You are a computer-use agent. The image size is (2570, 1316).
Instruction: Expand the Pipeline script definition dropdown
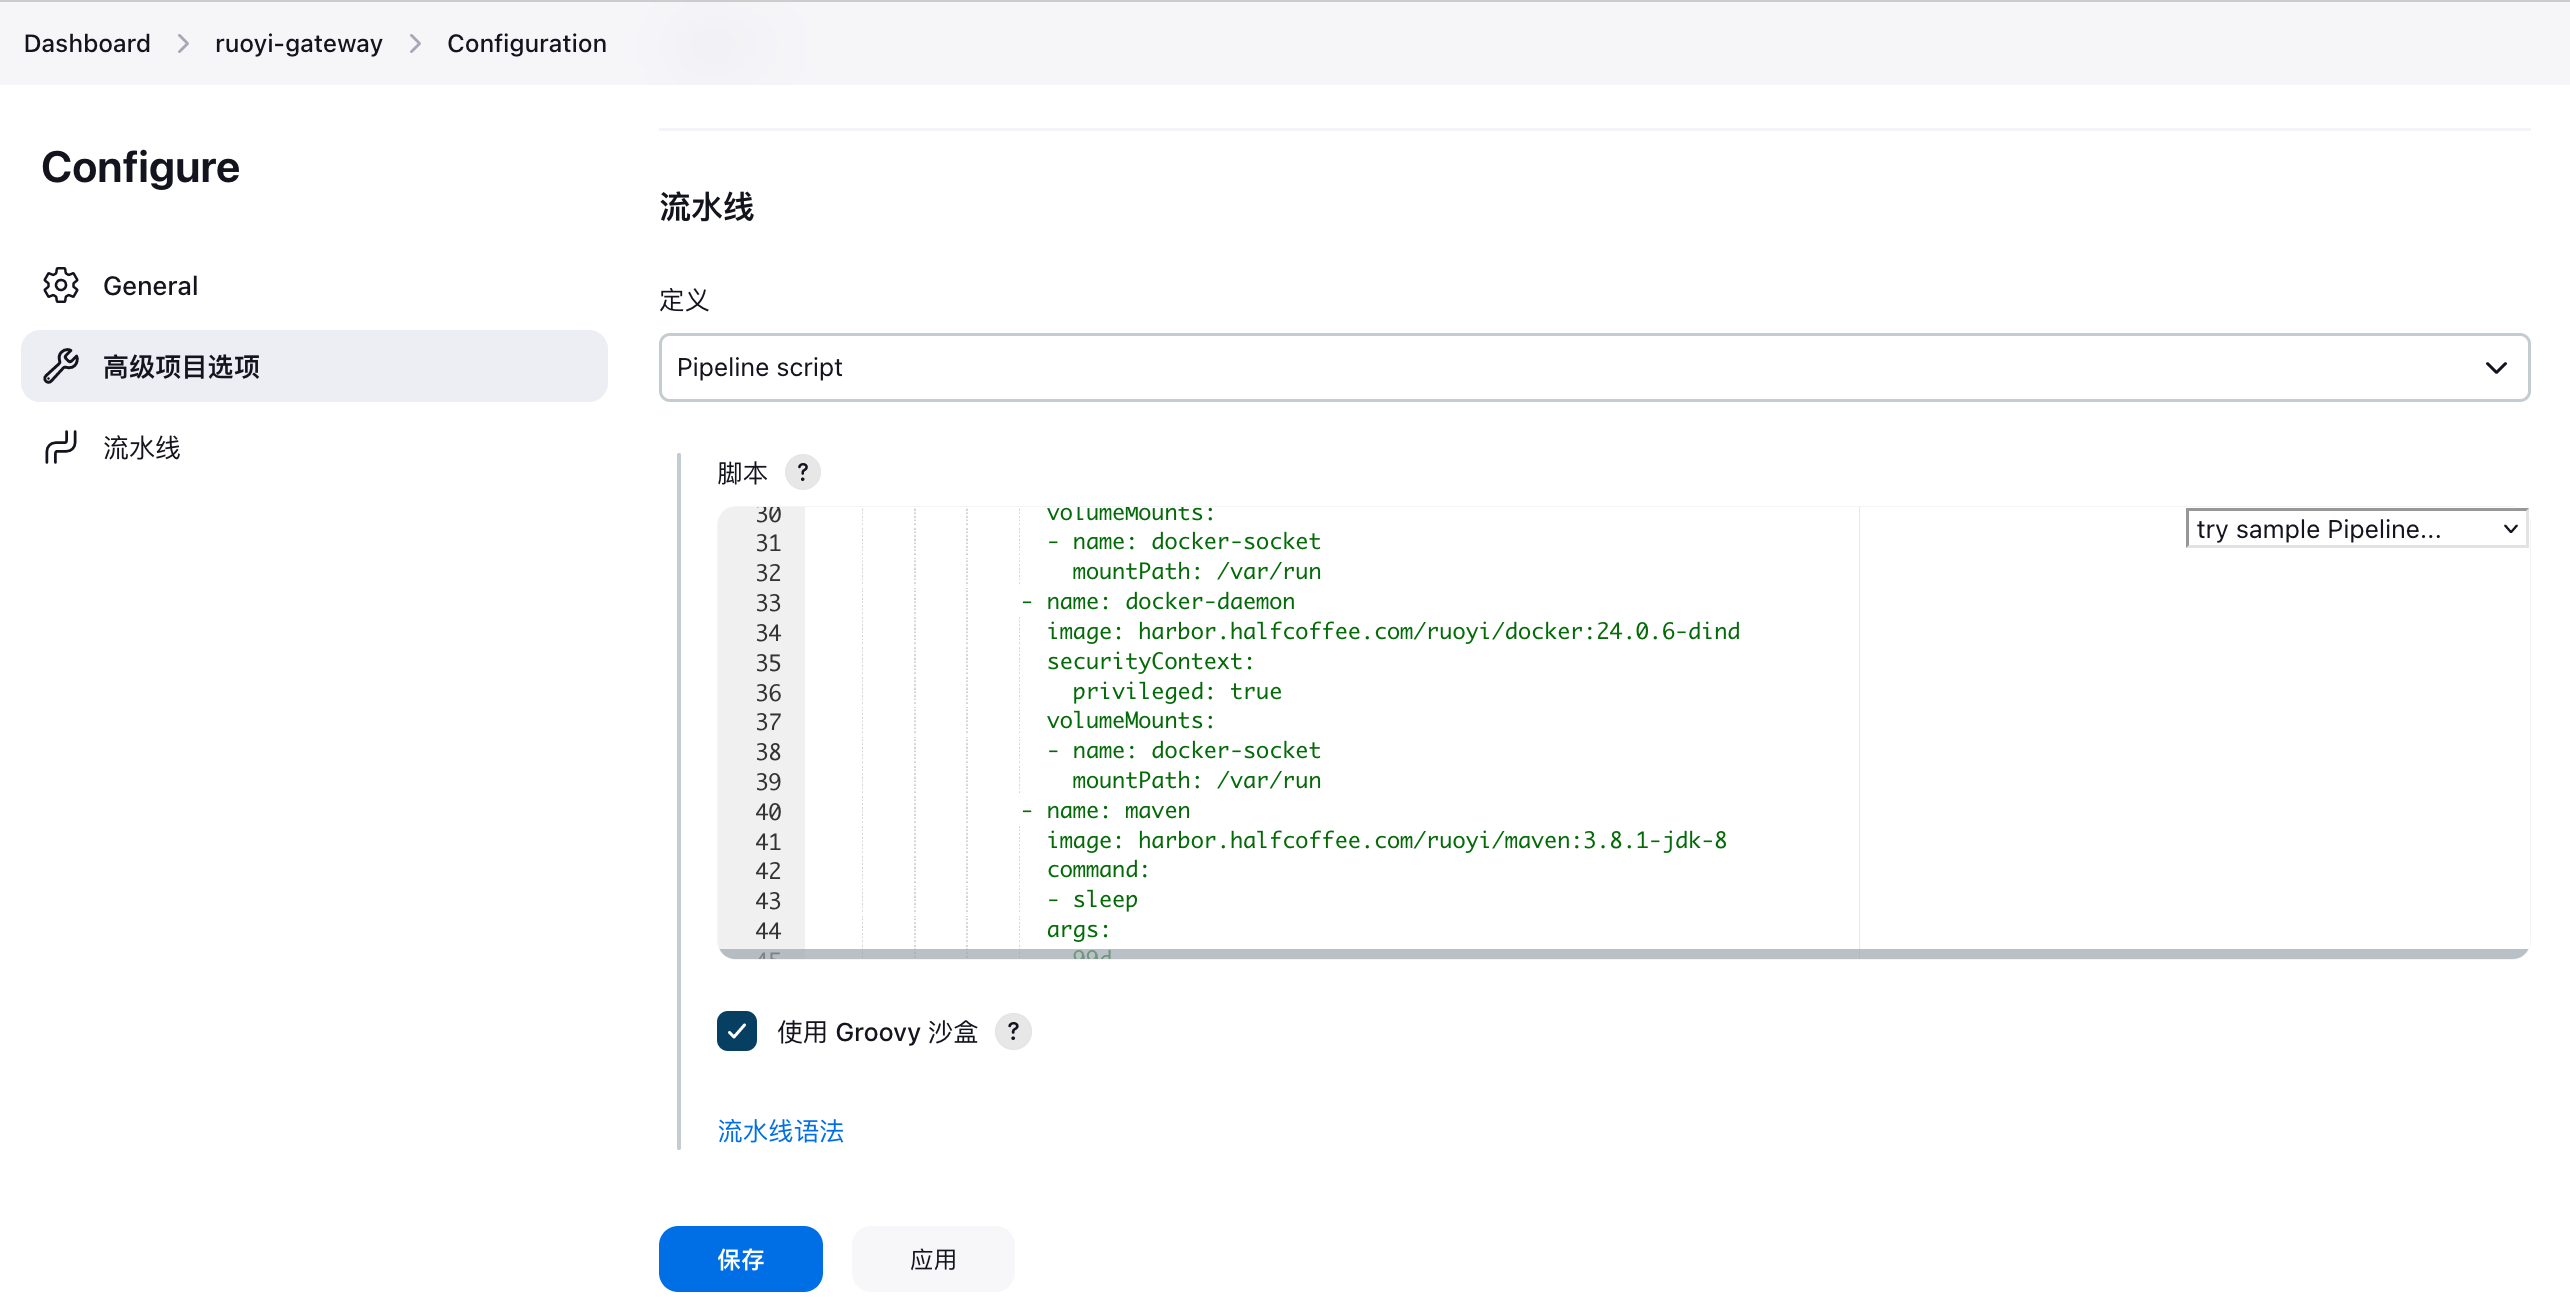tap(1594, 367)
